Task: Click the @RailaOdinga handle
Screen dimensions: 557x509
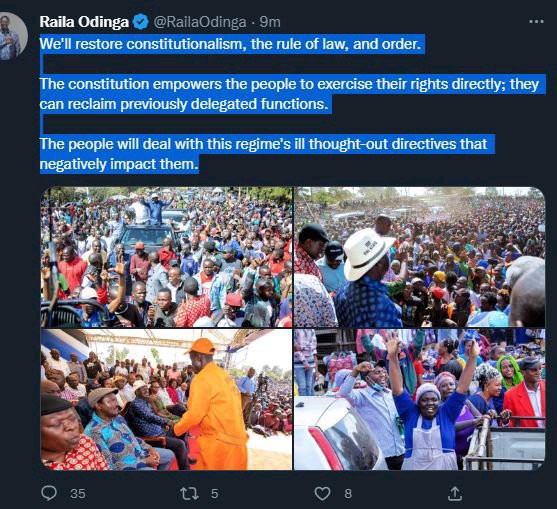Action: click(x=200, y=22)
